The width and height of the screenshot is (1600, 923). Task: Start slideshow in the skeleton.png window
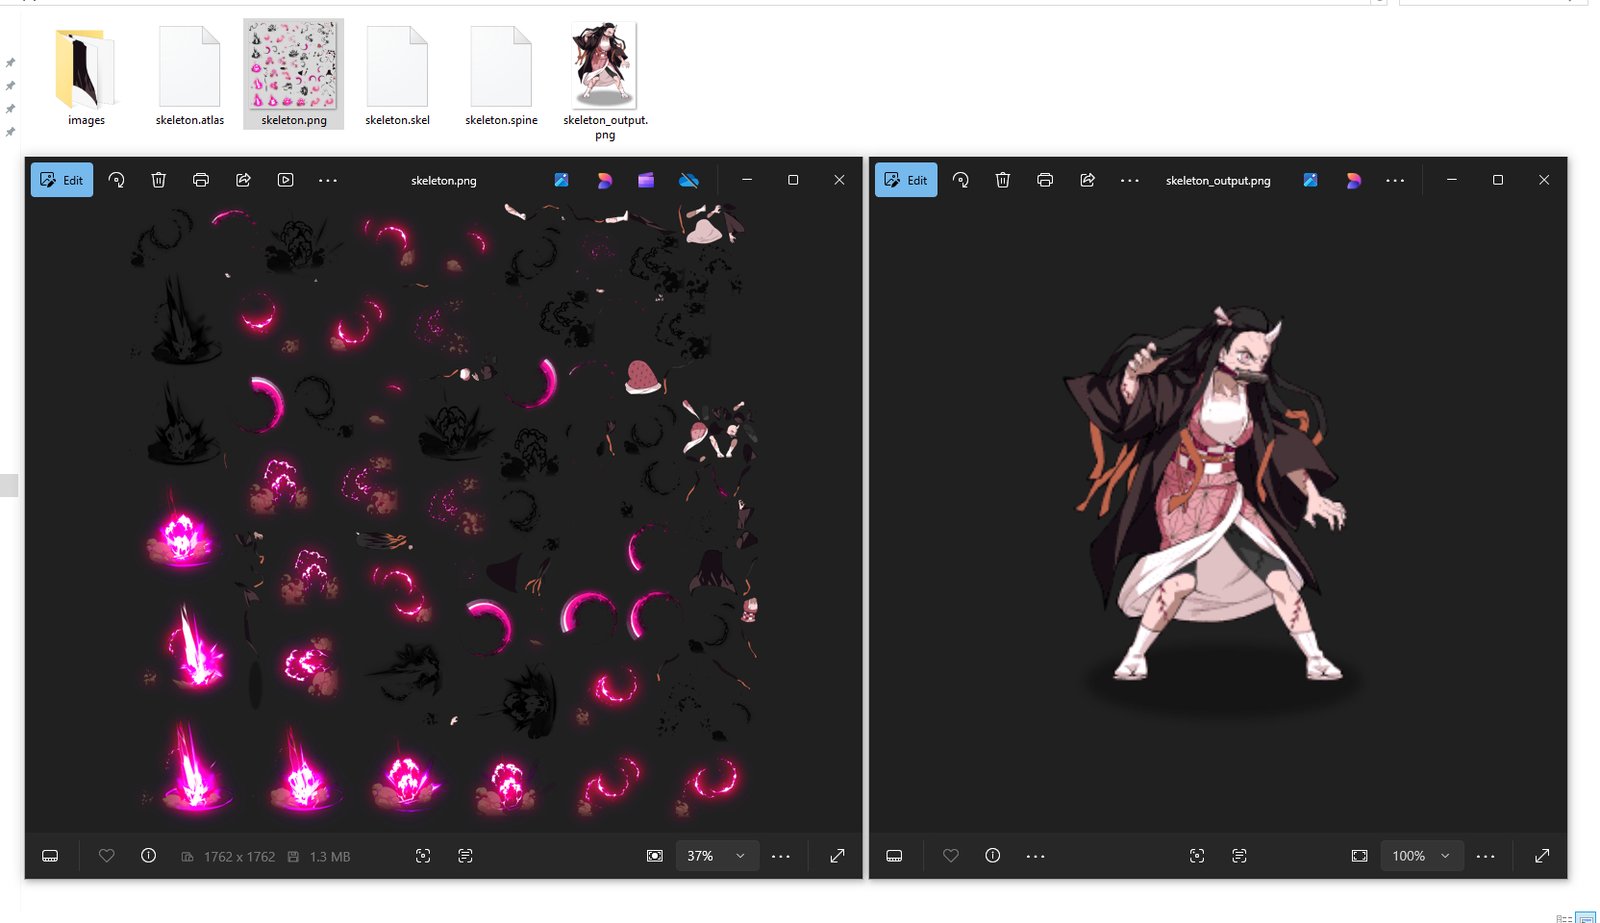(x=285, y=180)
